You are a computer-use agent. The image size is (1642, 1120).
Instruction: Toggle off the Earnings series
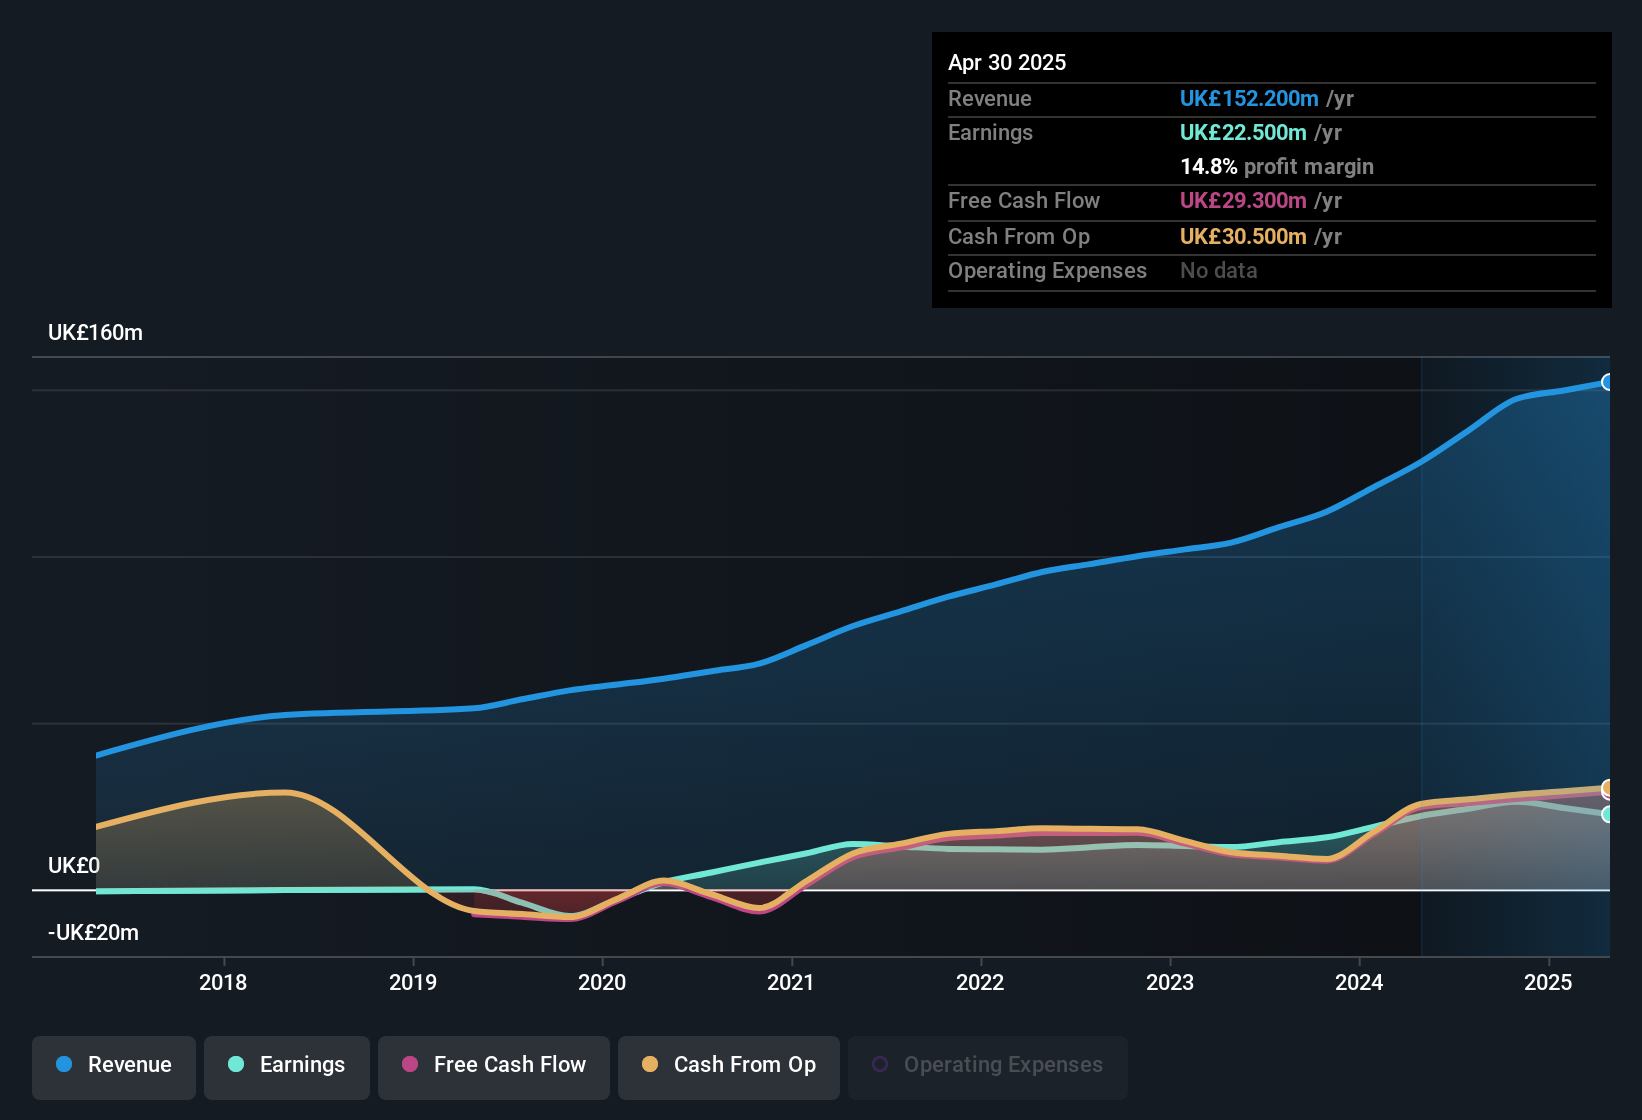click(x=287, y=1066)
